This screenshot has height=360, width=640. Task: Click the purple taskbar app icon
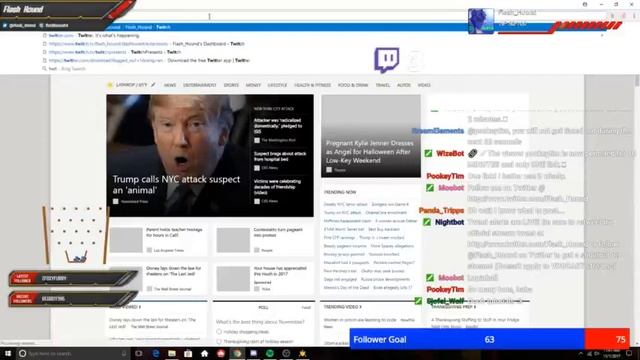[x=253, y=353]
